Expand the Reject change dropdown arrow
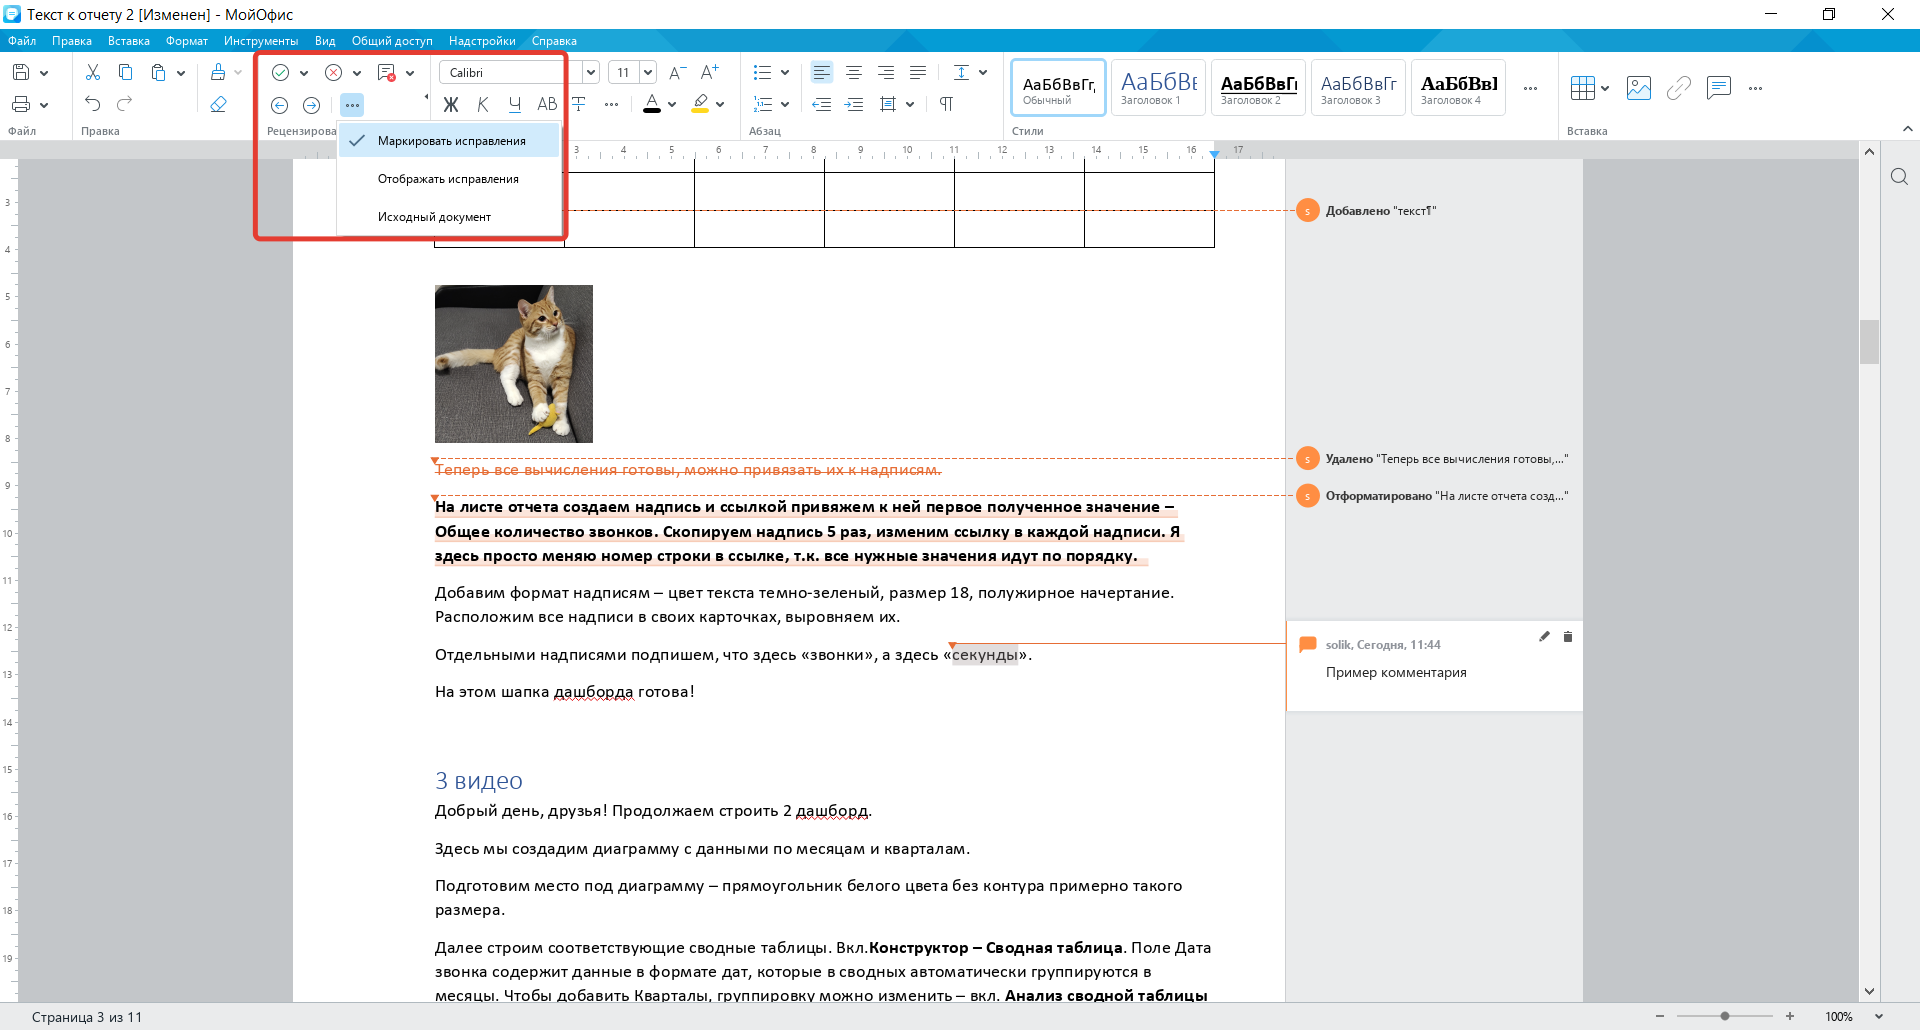Screen dimensions: 1920x1030 tap(357, 72)
